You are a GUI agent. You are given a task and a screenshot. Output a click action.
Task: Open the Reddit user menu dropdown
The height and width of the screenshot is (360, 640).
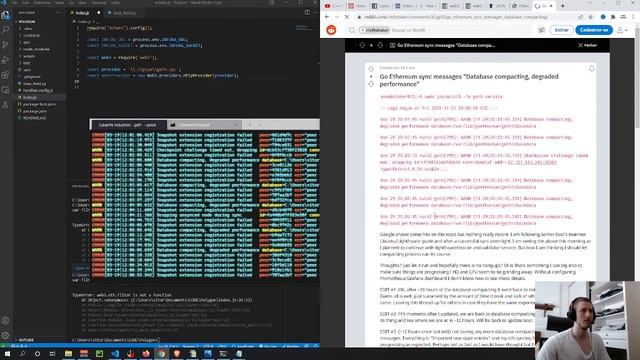(x=622, y=30)
